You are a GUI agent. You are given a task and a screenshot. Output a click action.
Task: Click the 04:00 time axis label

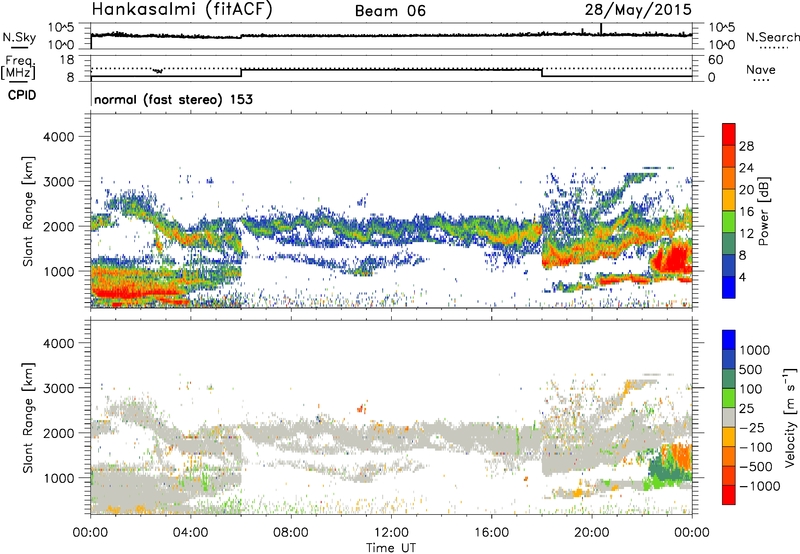tap(191, 533)
